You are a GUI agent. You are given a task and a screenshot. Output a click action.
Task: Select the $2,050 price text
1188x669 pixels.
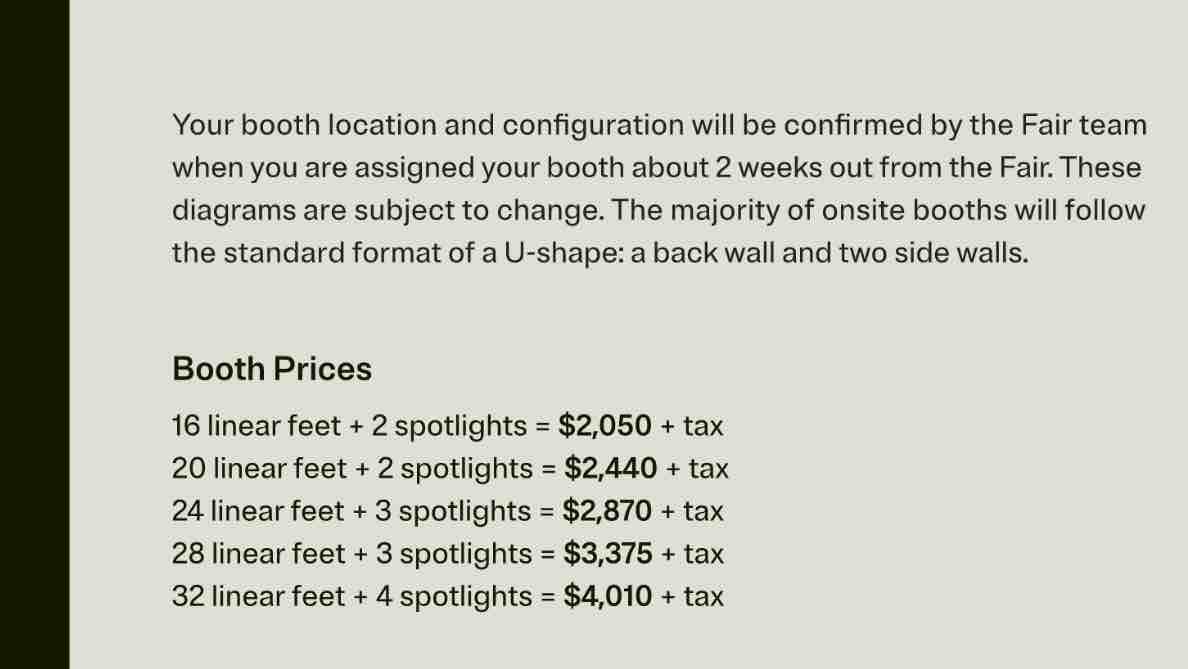605,426
